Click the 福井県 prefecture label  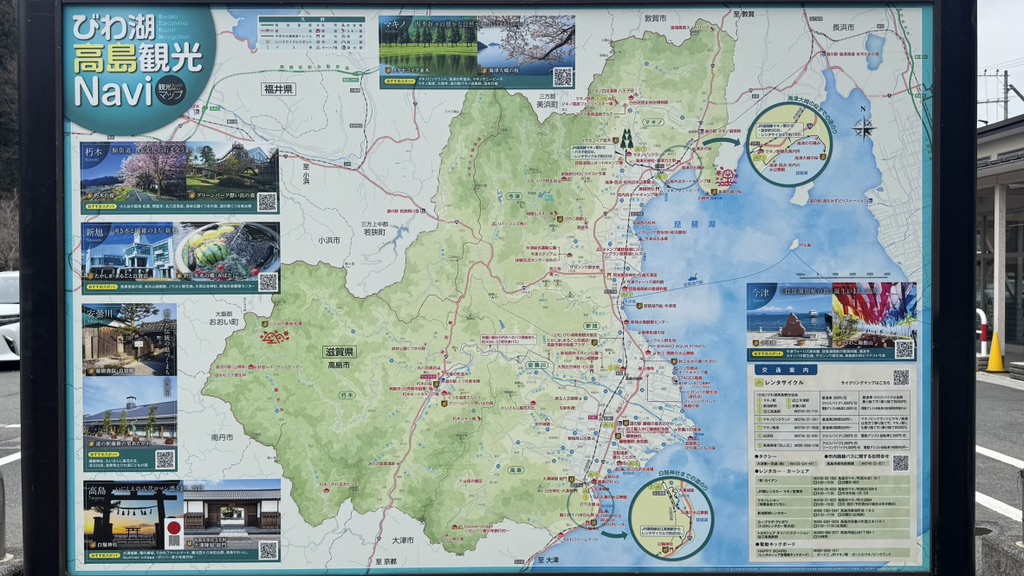(278, 89)
